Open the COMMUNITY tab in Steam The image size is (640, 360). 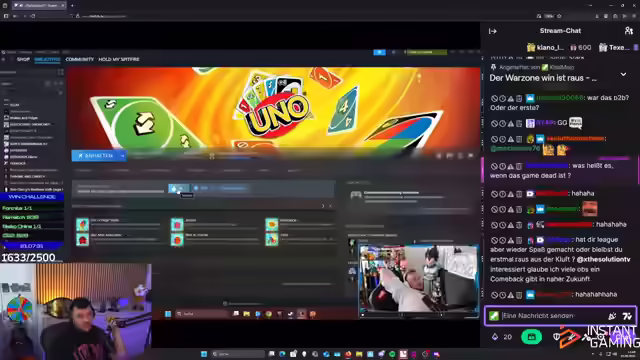coord(80,60)
